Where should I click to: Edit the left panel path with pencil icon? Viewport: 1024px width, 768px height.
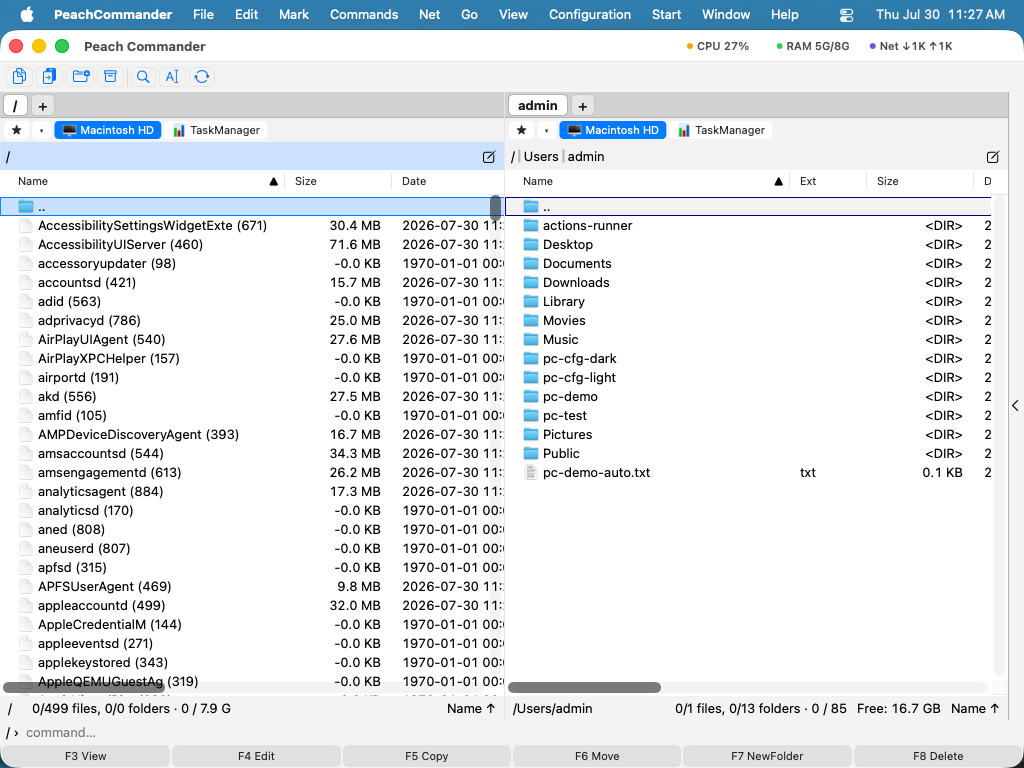[x=488, y=157]
